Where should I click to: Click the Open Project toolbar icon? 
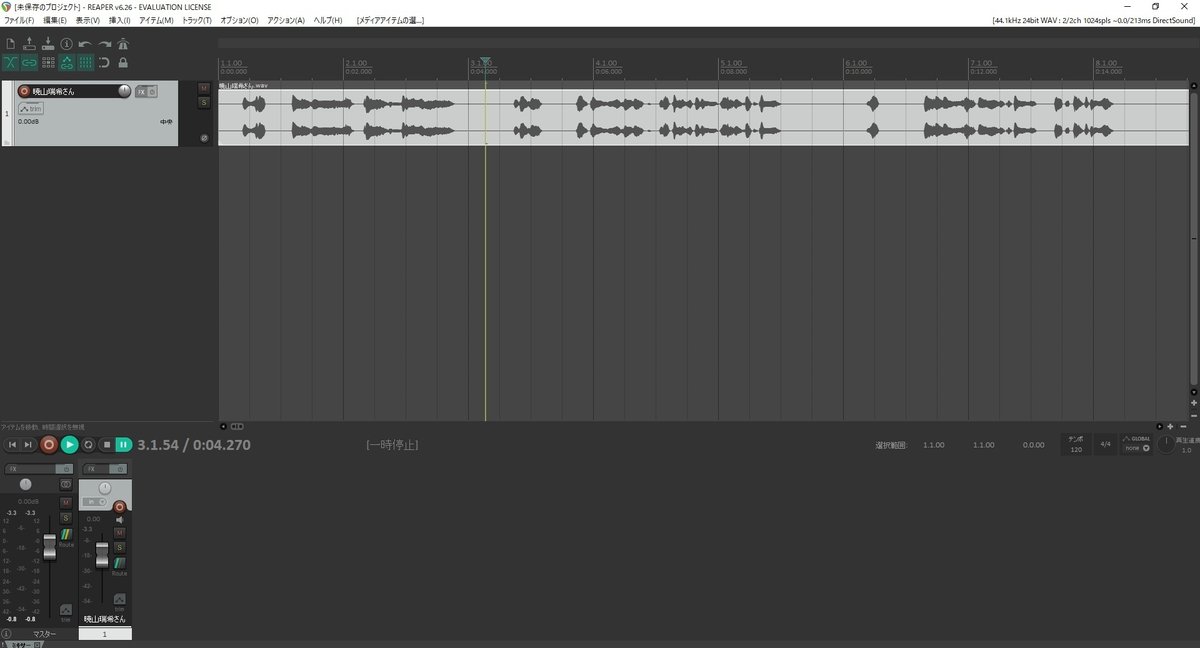[29, 44]
